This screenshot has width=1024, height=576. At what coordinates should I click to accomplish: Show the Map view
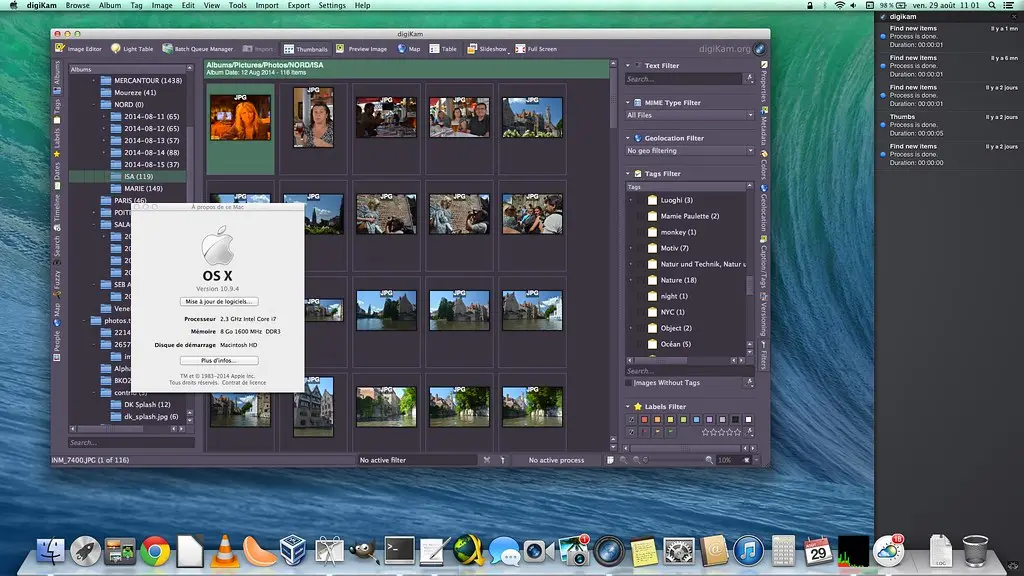pyautogui.click(x=408, y=48)
